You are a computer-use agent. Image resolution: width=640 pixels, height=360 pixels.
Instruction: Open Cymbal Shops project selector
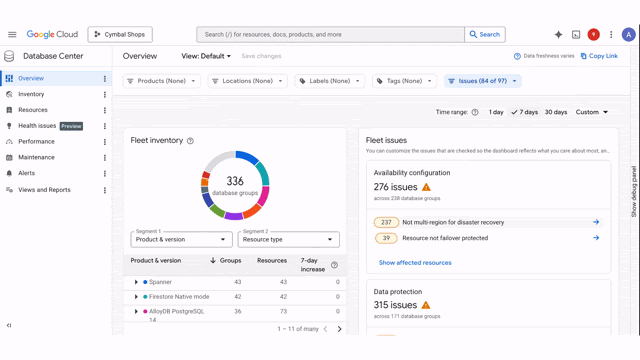coord(120,35)
